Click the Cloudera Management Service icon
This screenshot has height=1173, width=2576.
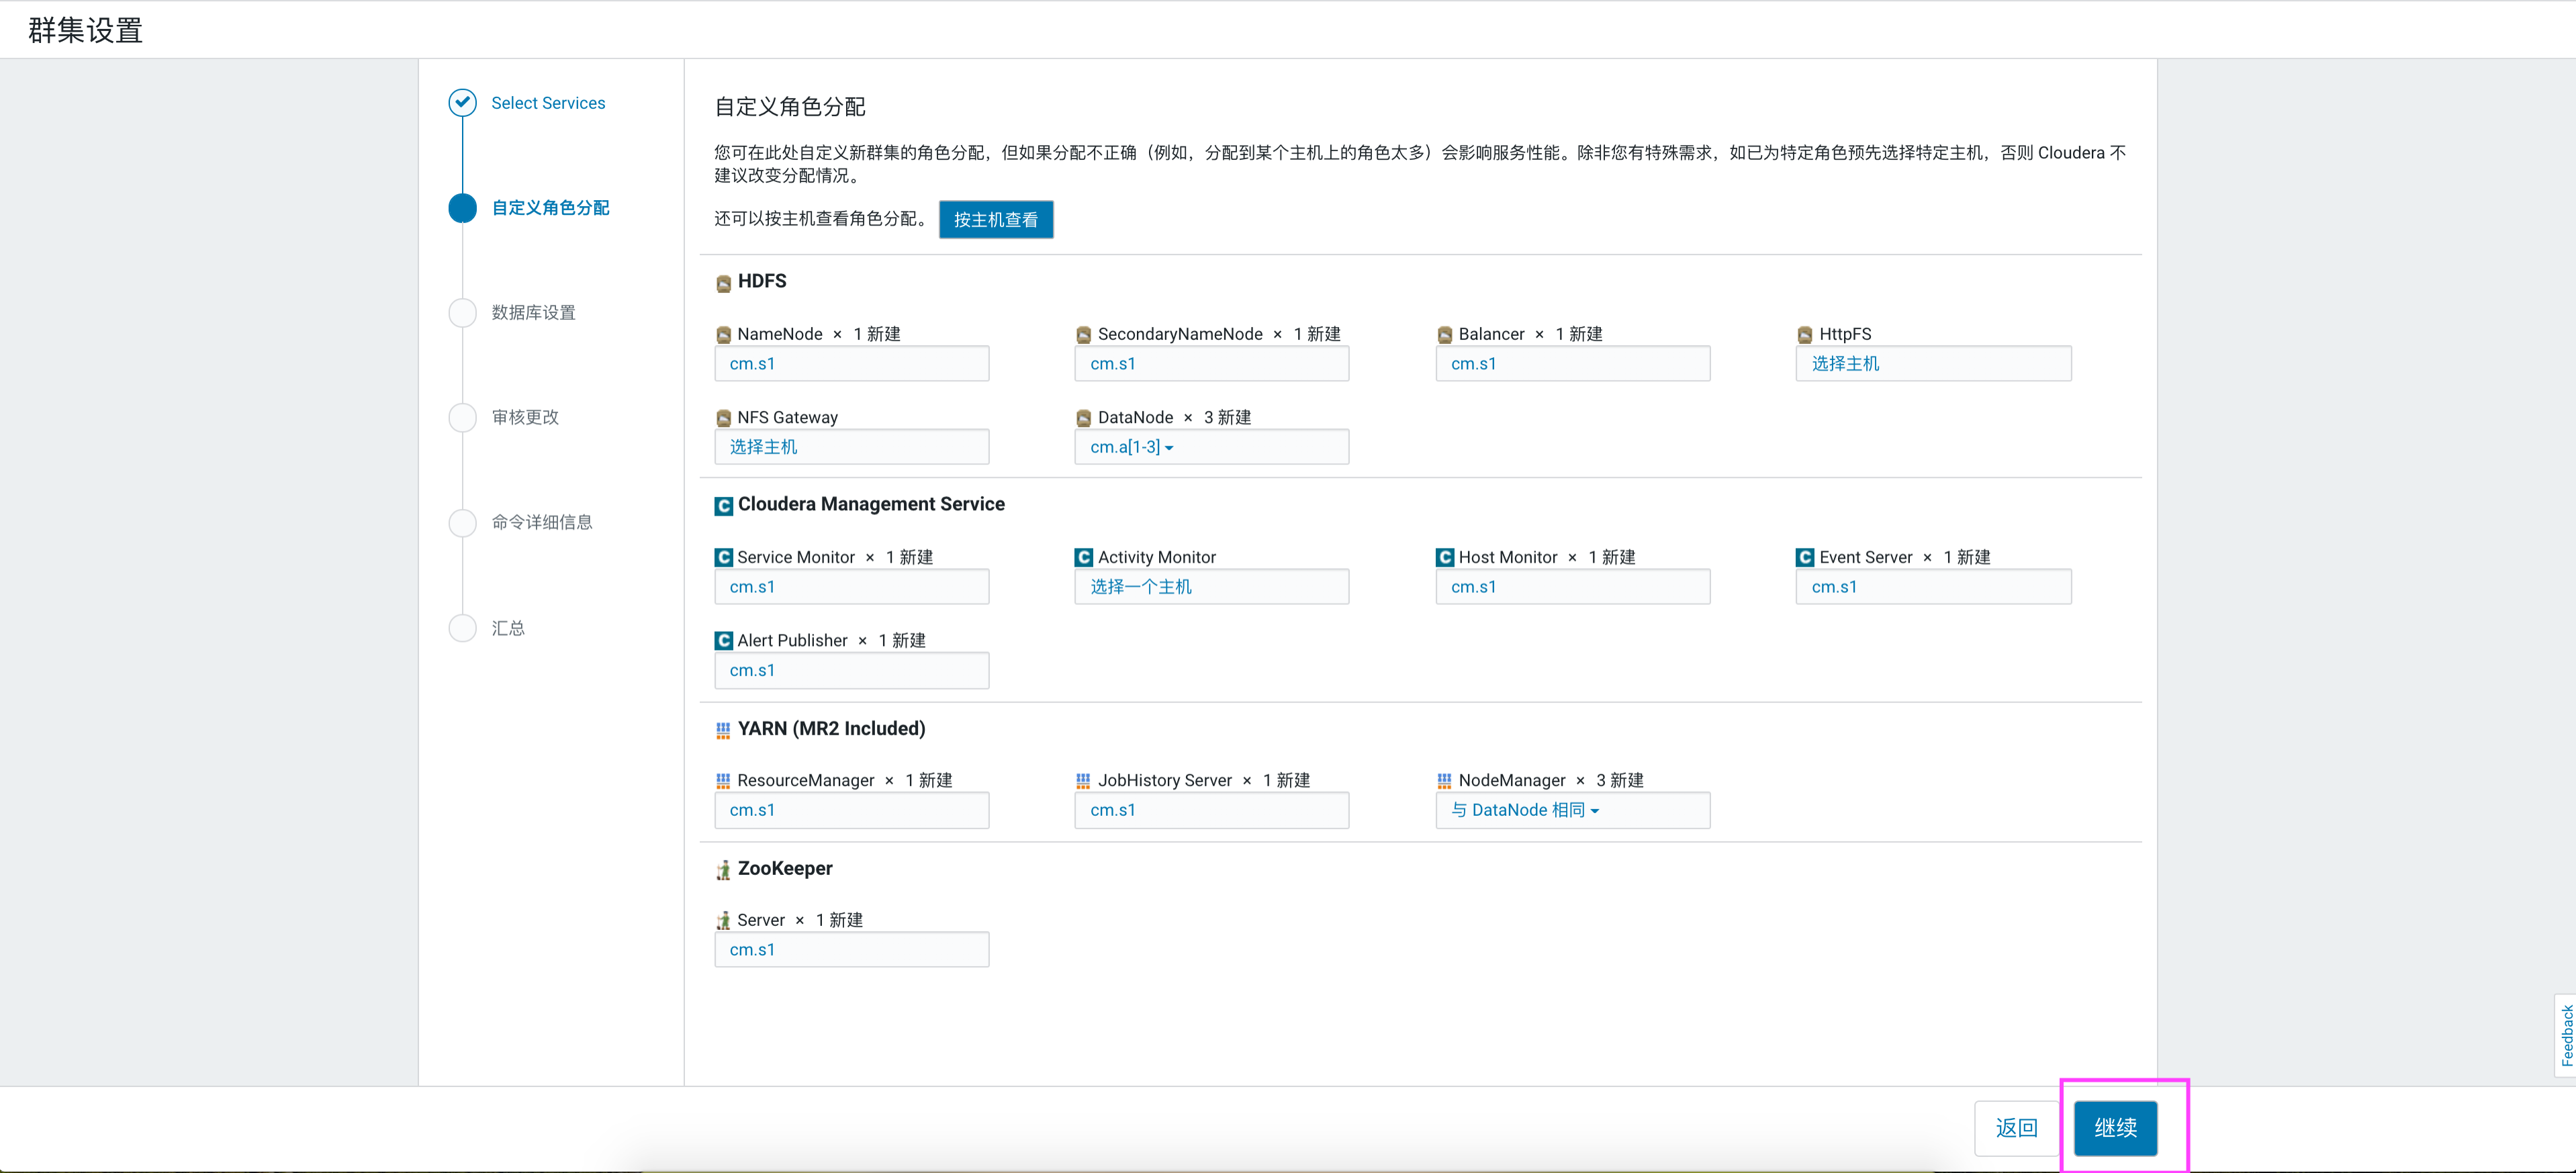tap(723, 506)
